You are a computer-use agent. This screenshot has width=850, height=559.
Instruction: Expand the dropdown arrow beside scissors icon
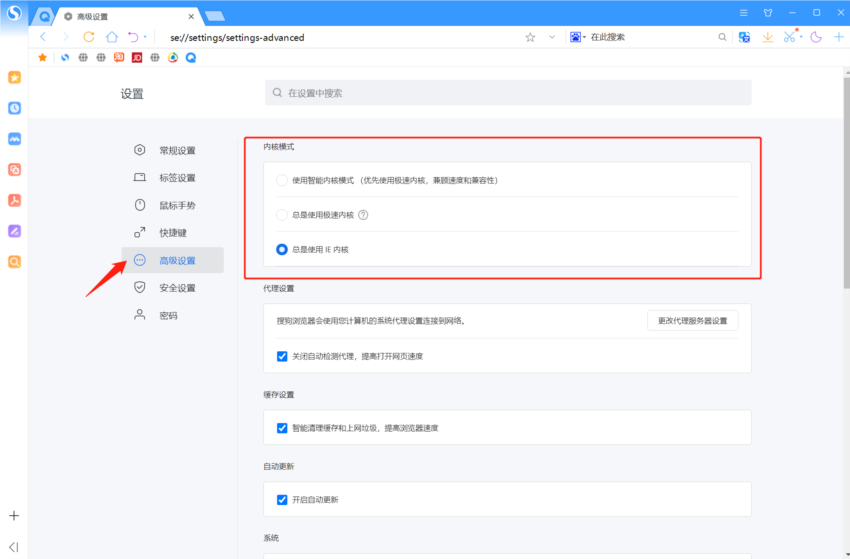pyautogui.click(x=801, y=37)
